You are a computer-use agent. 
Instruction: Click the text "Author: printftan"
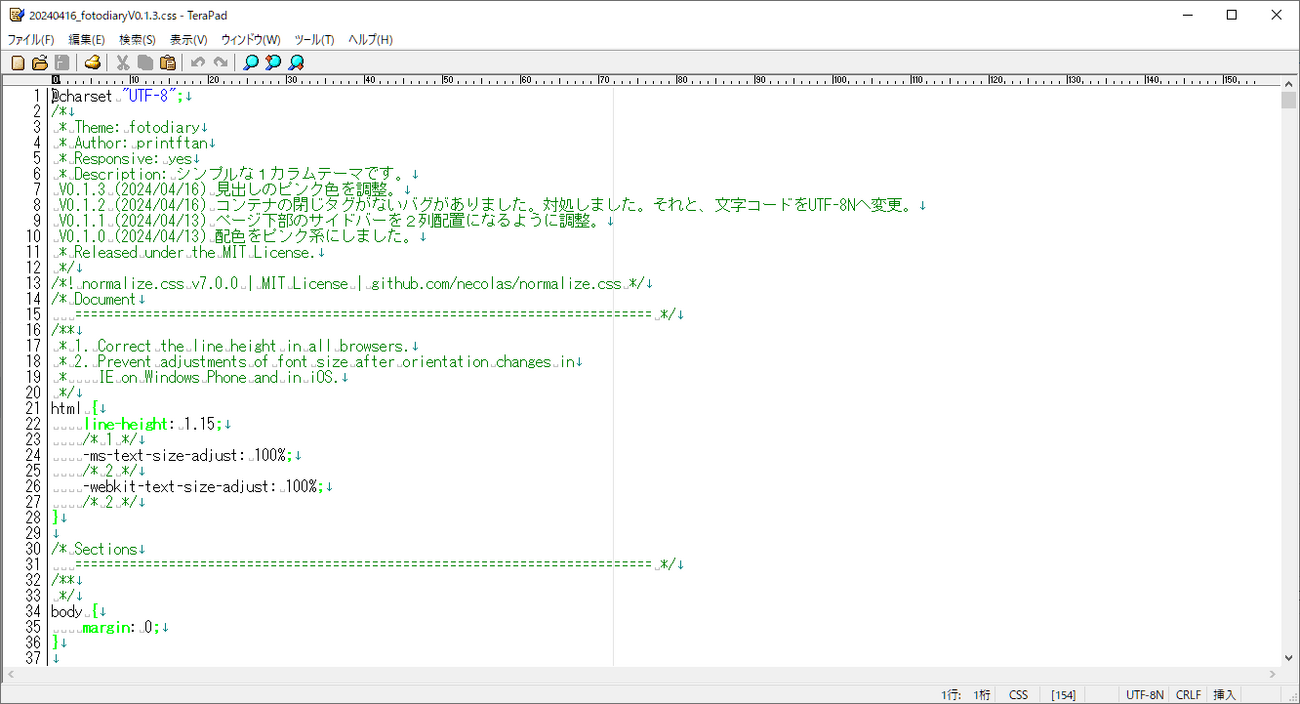pyautogui.click(x=141, y=143)
